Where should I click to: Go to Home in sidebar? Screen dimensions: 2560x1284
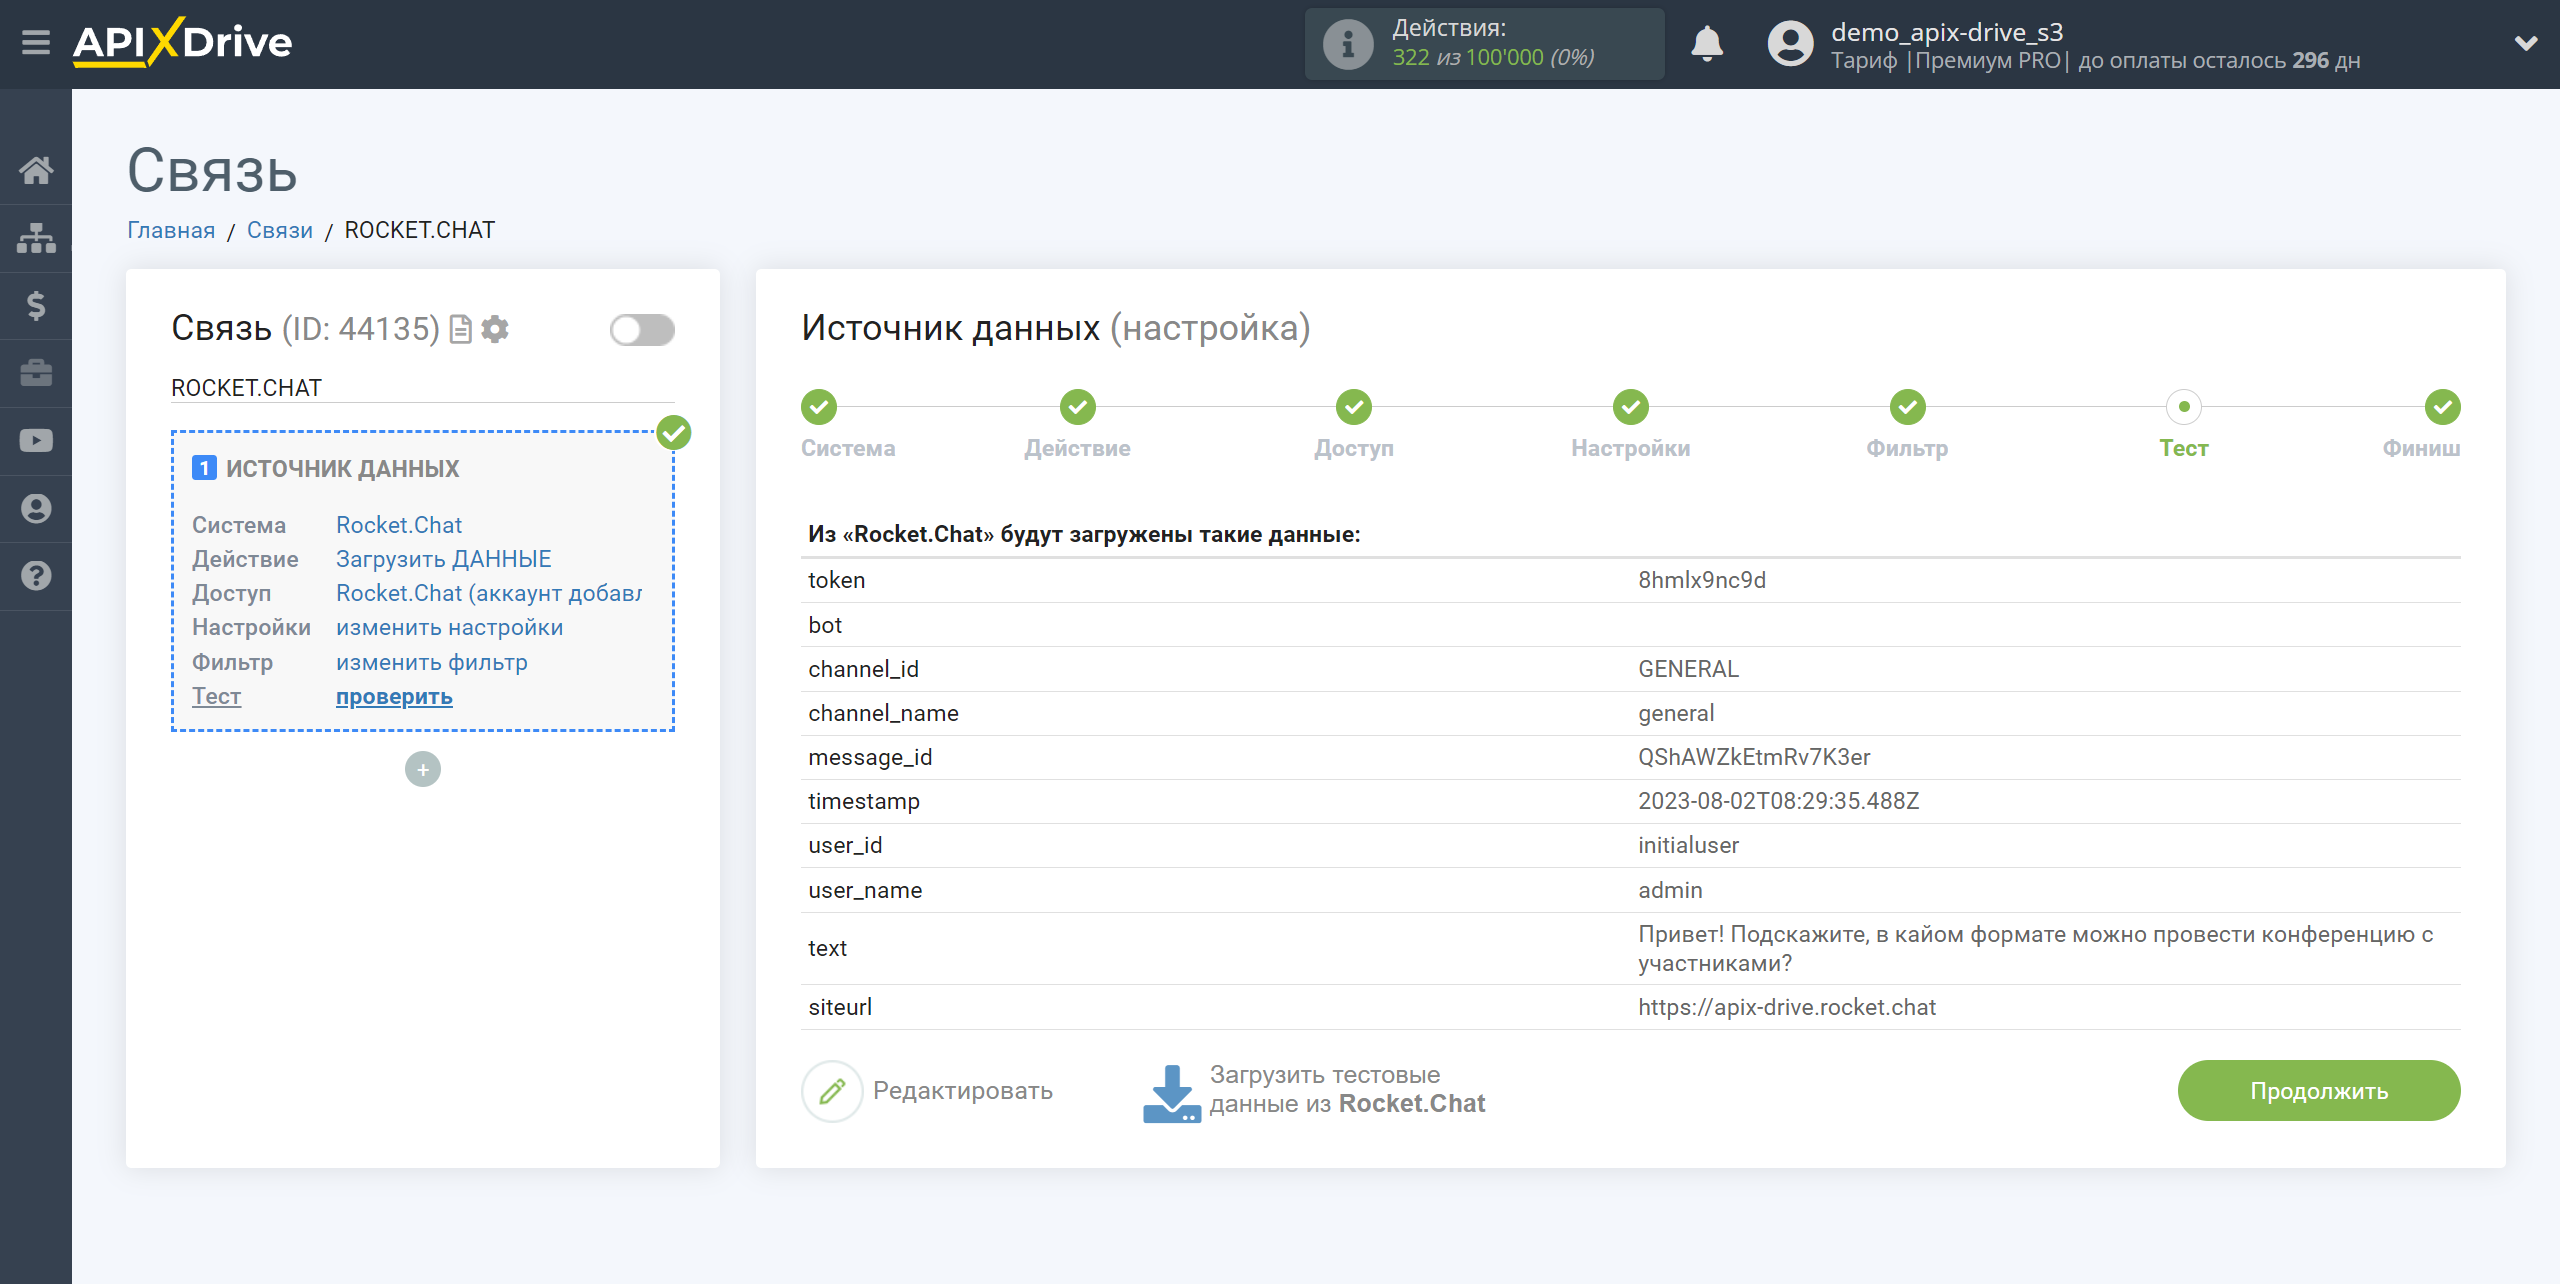pyautogui.click(x=36, y=170)
